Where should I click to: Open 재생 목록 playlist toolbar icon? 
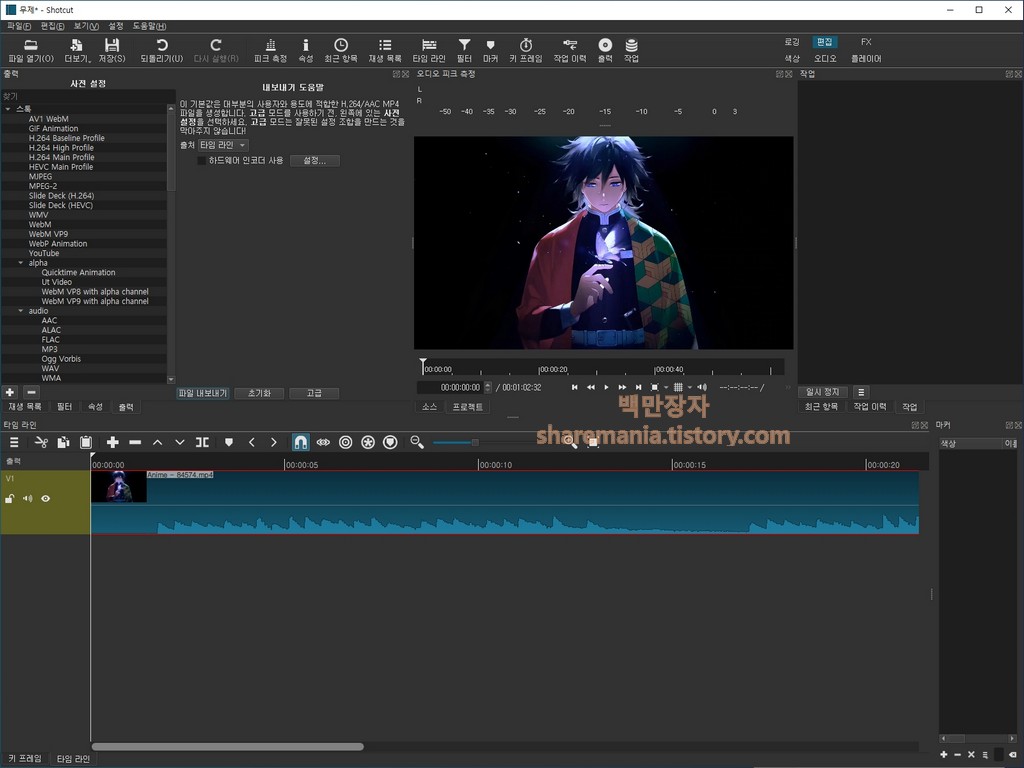click(x=385, y=50)
